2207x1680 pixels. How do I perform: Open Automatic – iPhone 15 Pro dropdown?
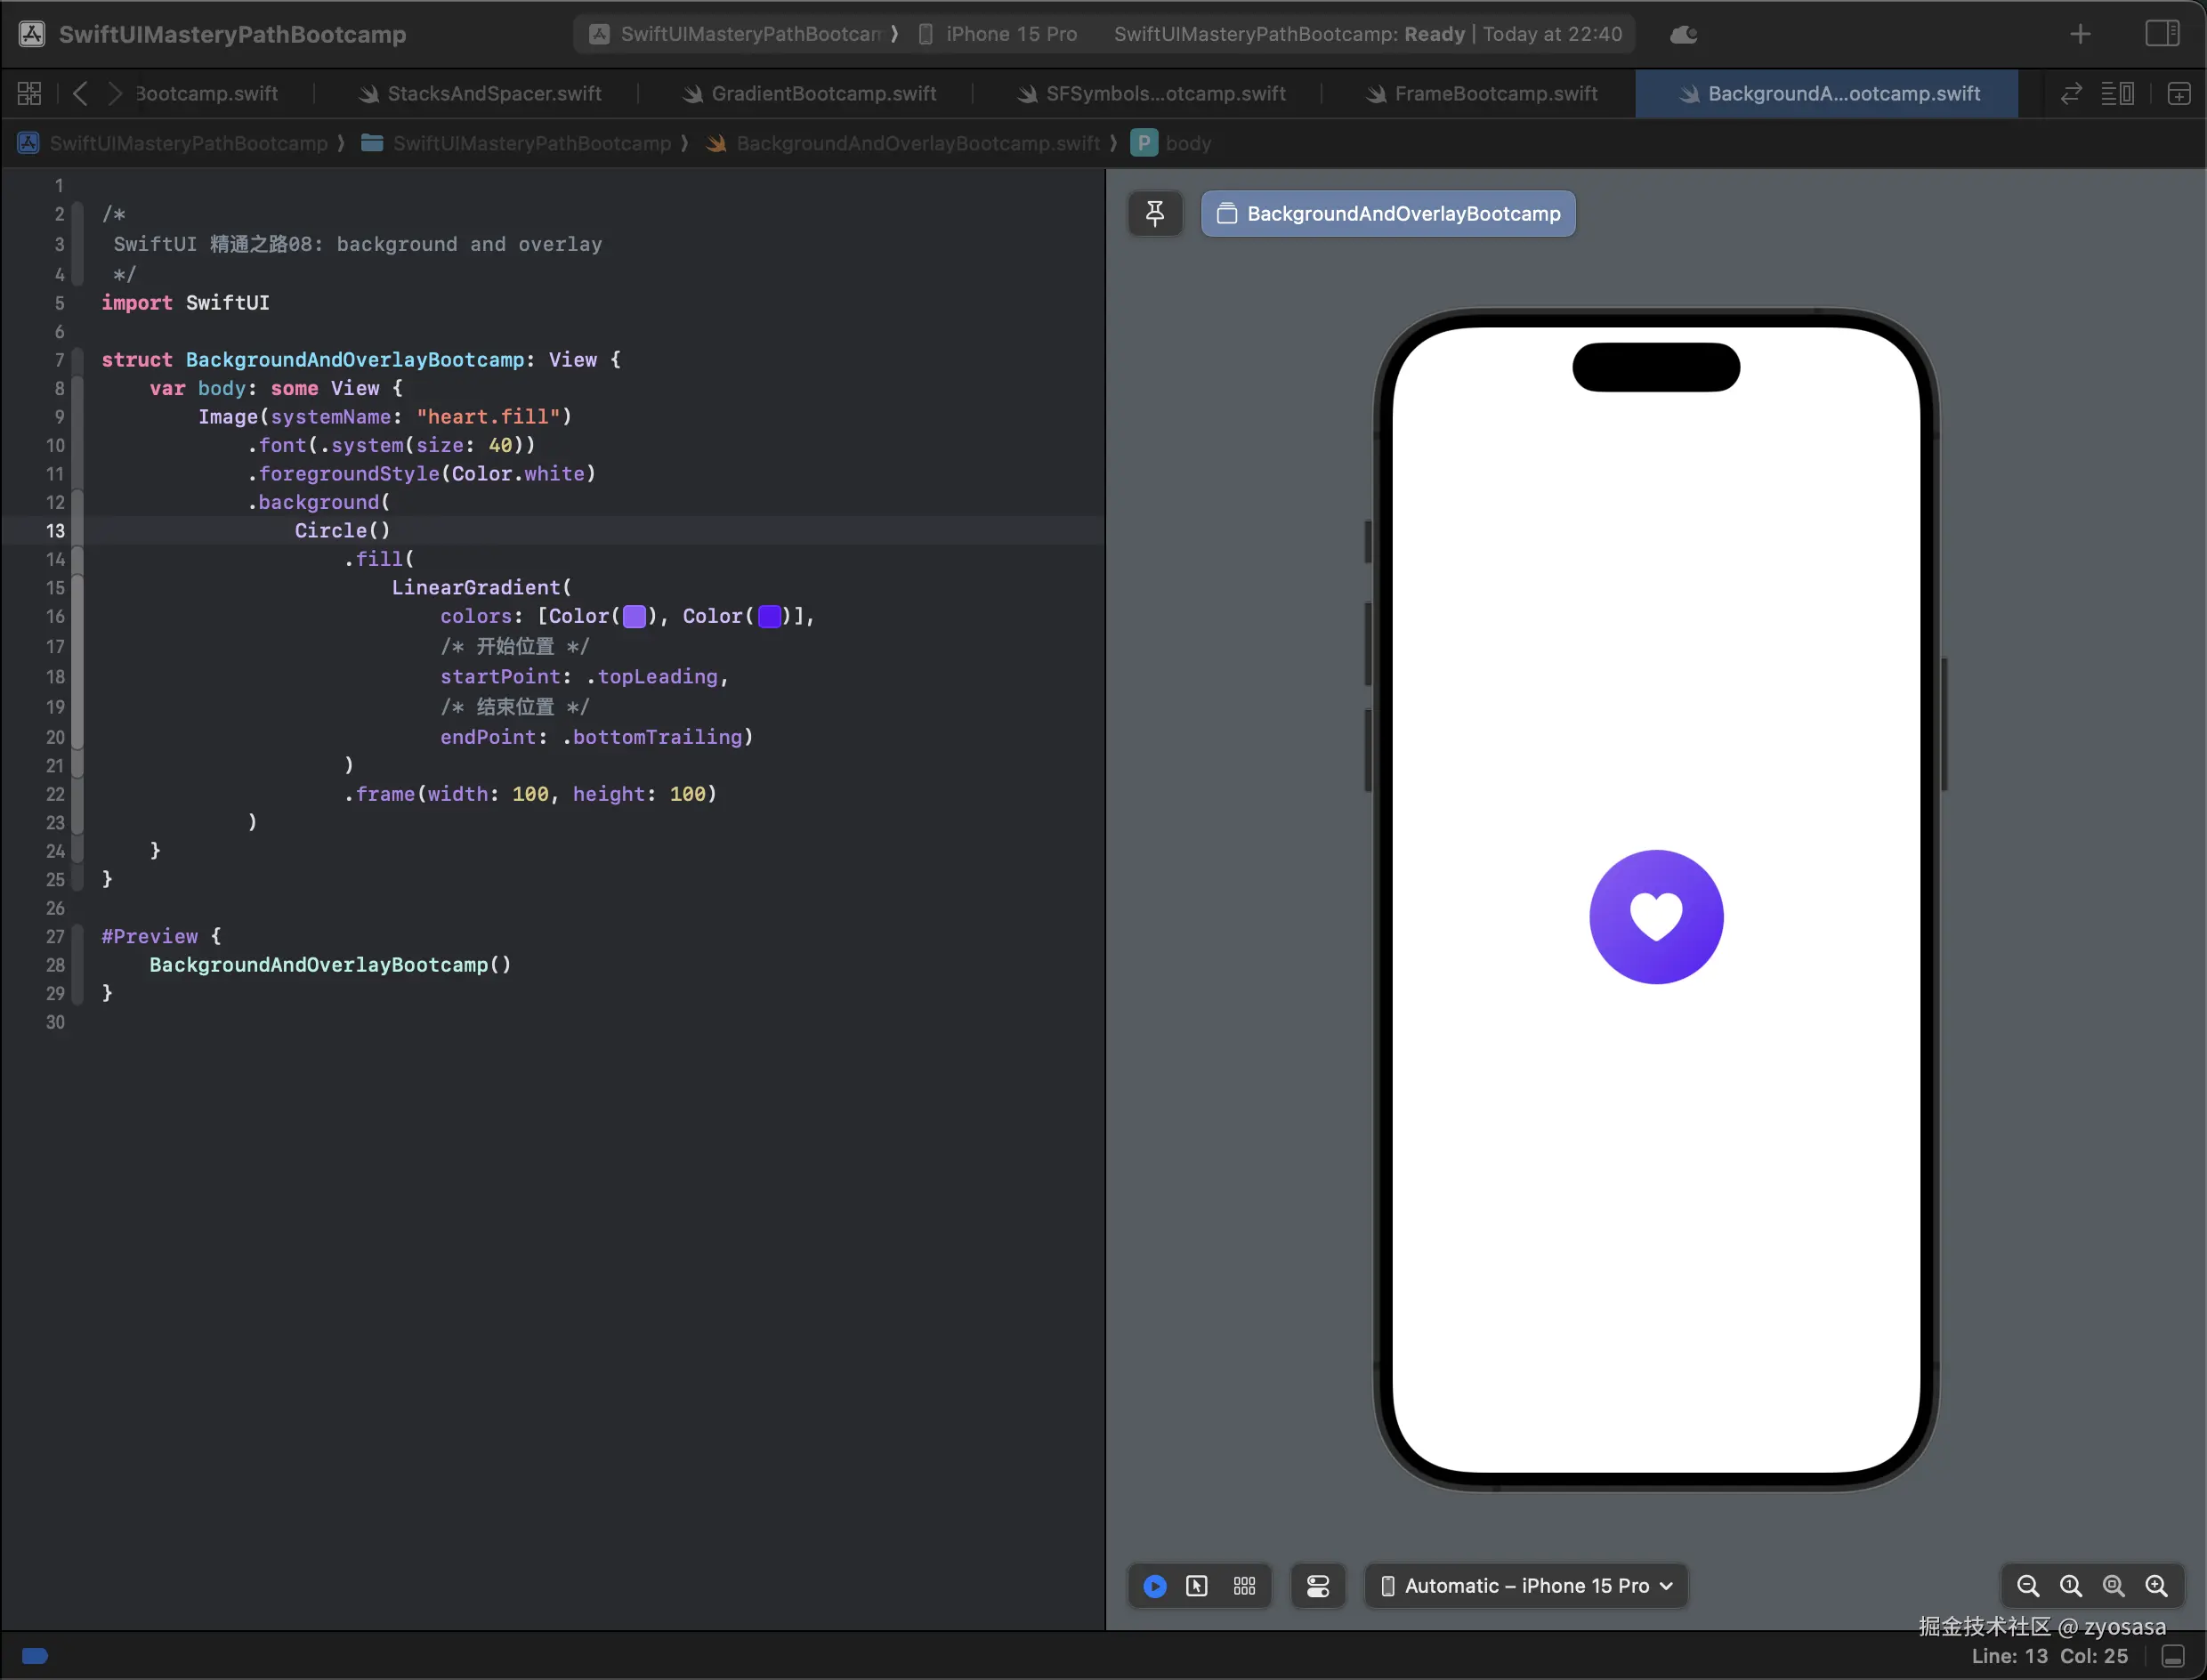click(1526, 1586)
